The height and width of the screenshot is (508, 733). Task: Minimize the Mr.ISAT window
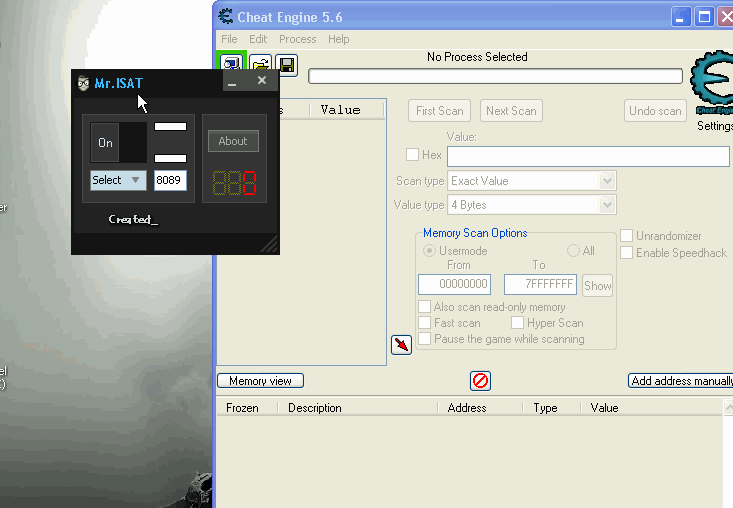point(232,82)
